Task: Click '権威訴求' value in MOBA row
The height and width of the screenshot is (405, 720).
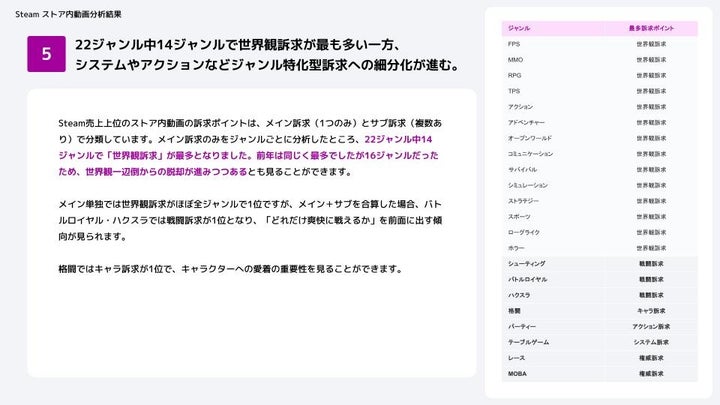Action: [651, 374]
